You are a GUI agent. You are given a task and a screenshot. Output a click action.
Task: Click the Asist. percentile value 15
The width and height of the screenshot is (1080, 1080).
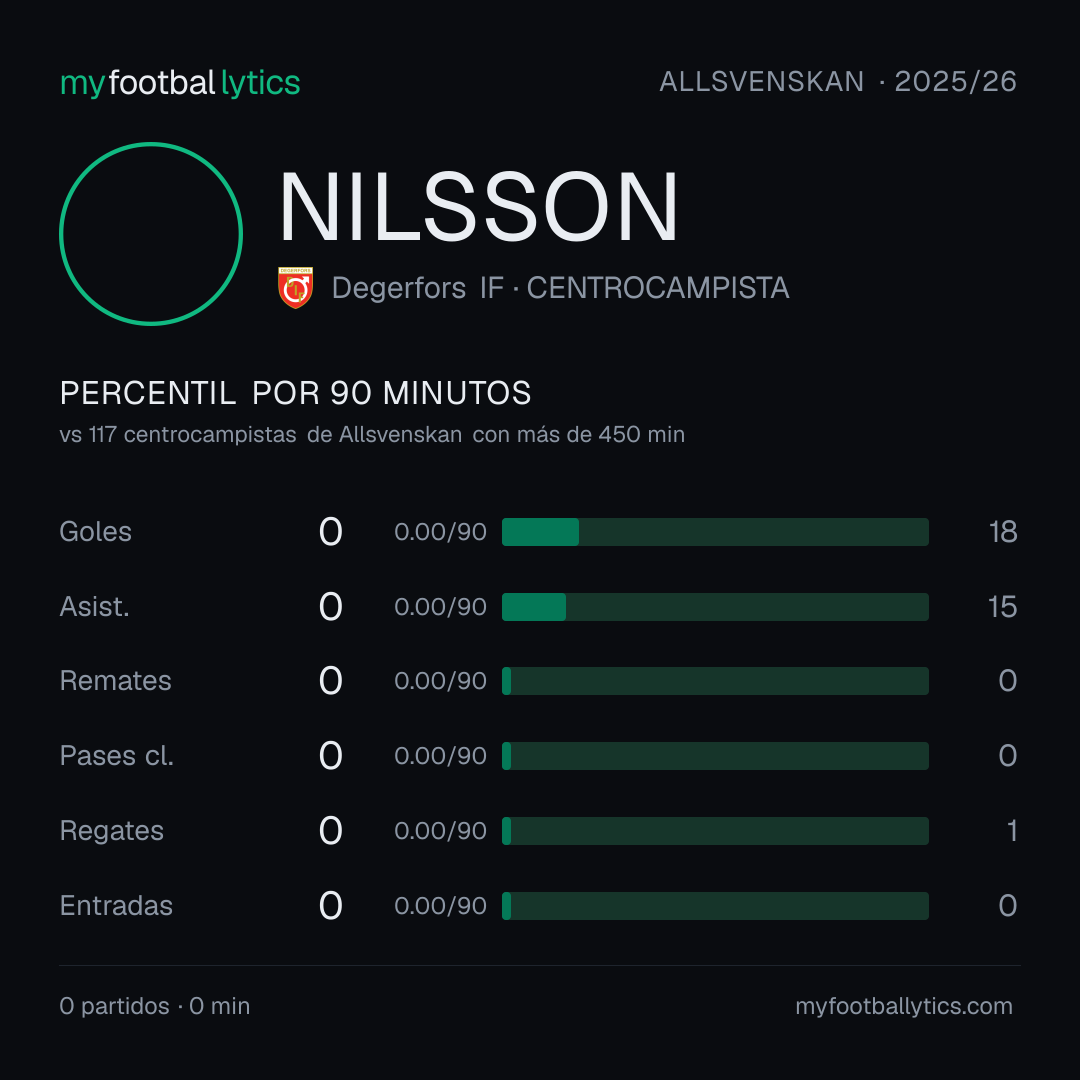point(1002,607)
